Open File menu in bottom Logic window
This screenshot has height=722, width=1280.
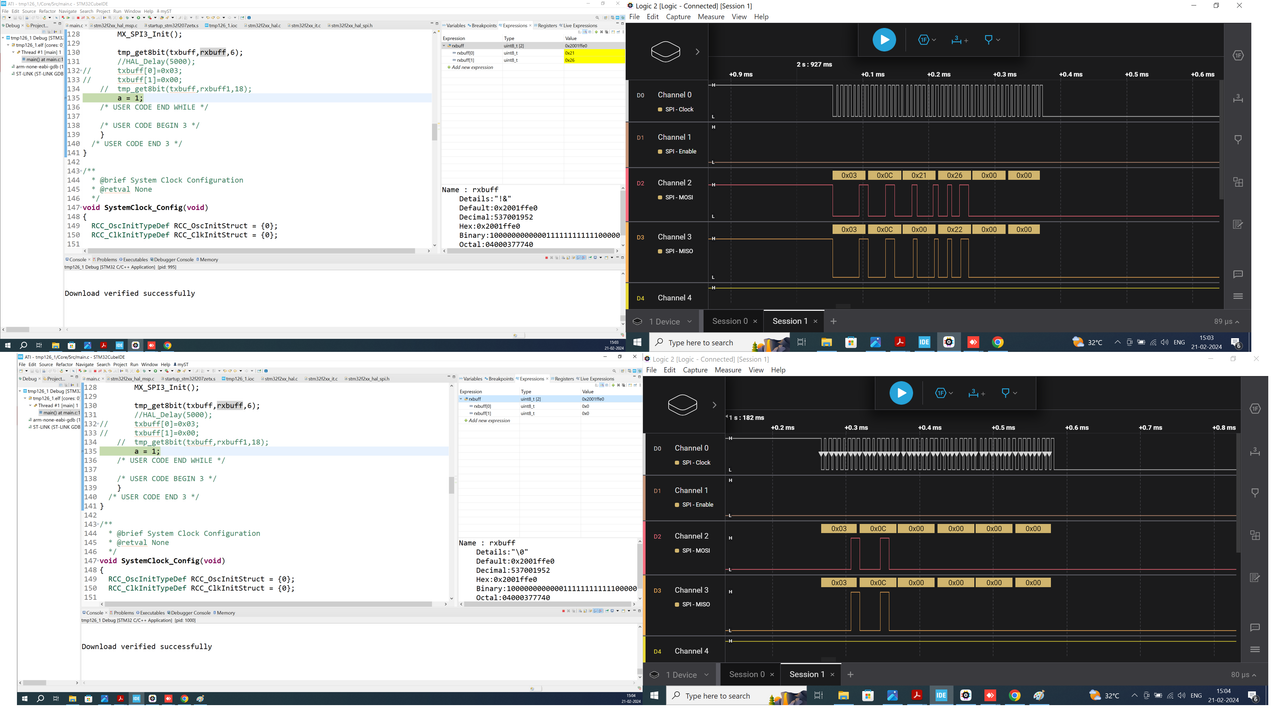pyautogui.click(x=651, y=370)
